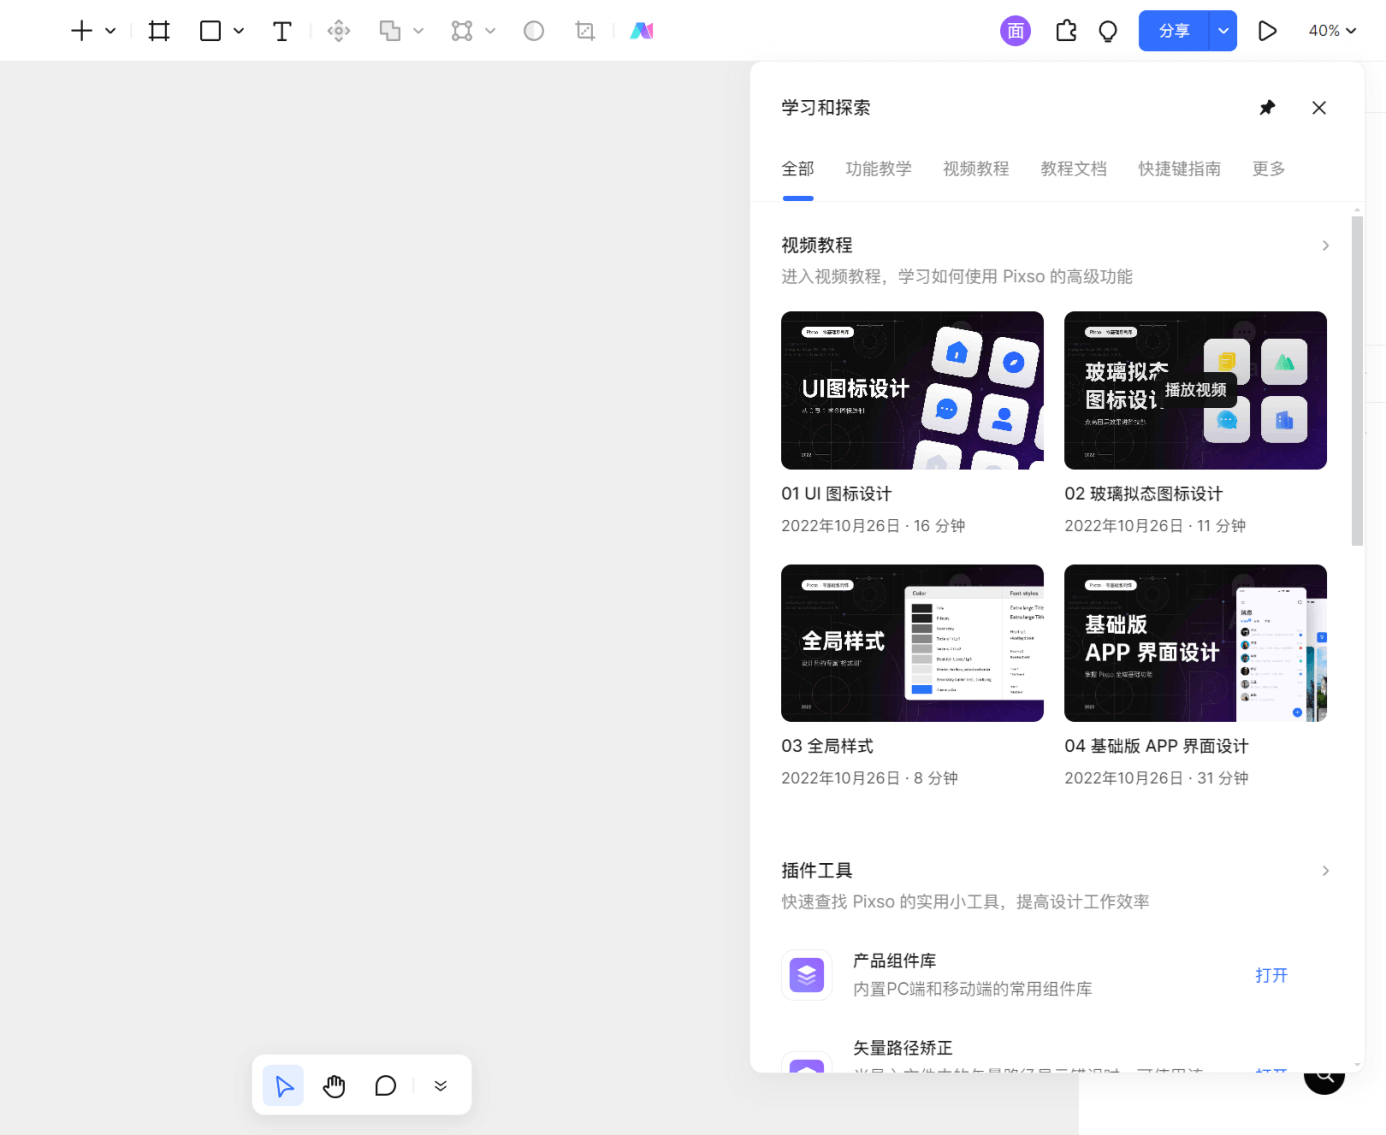Click date 2022年10月26日 · 31 分钟
Screen dimensions: 1386x1135
(x=1156, y=778)
